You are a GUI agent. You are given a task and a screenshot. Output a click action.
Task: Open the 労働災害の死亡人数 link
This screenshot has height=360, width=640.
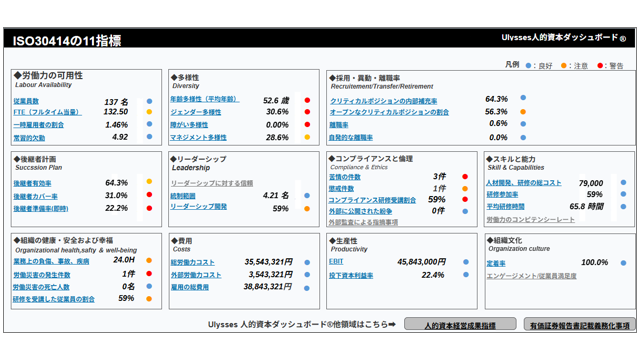coord(41,287)
